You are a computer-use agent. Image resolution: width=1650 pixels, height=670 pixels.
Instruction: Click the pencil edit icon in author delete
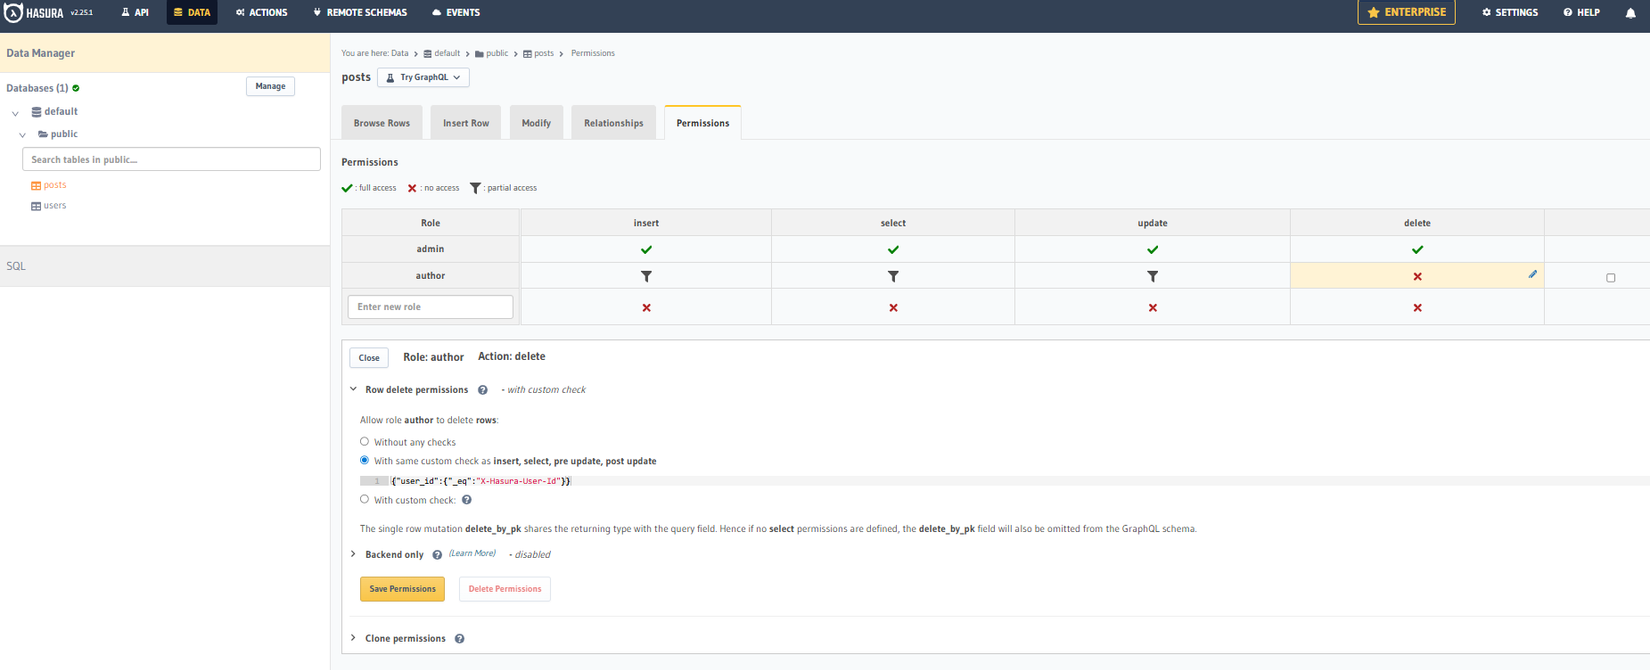(x=1532, y=274)
